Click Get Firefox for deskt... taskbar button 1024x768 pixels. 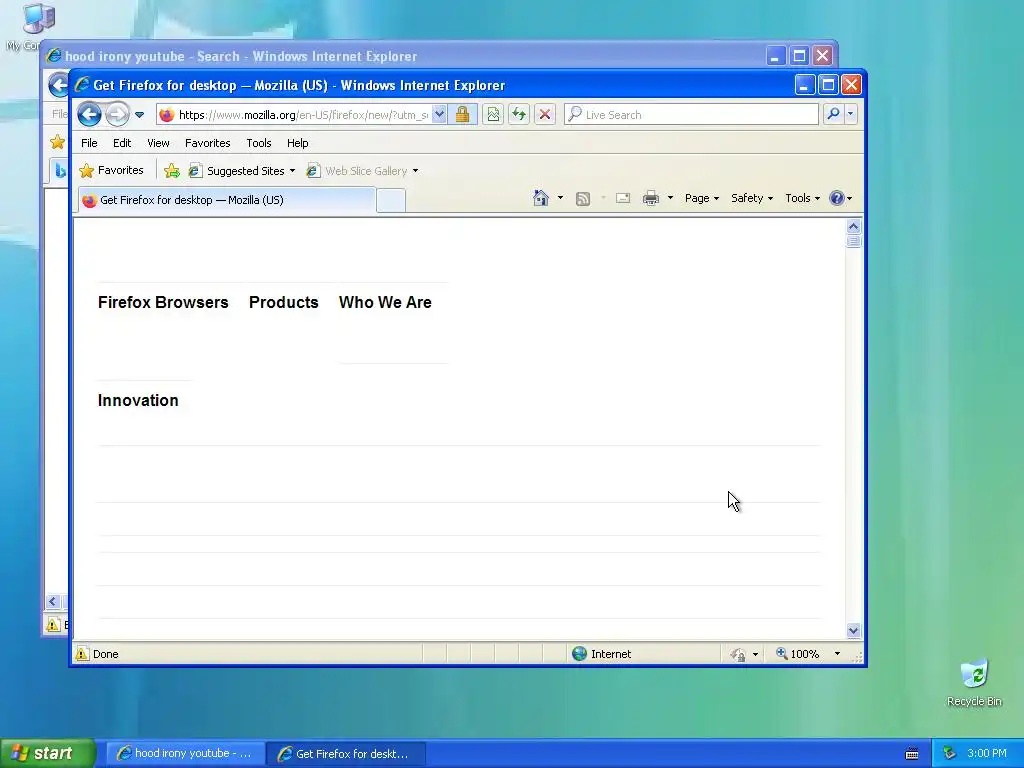[x=347, y=754]
